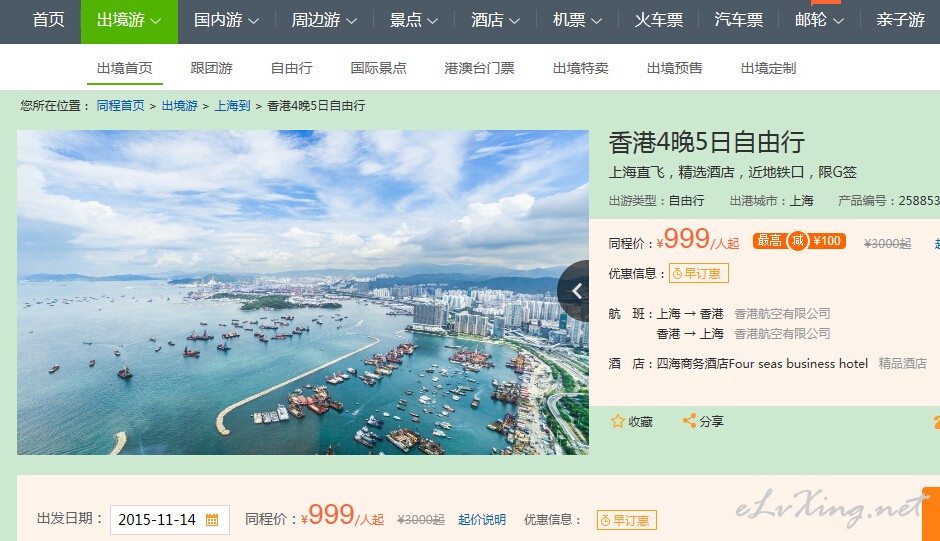The height and width of the screenshot is (541, 940).
Task: Click the 同程首页 breadcrumb link
Action: click(120, 106)
